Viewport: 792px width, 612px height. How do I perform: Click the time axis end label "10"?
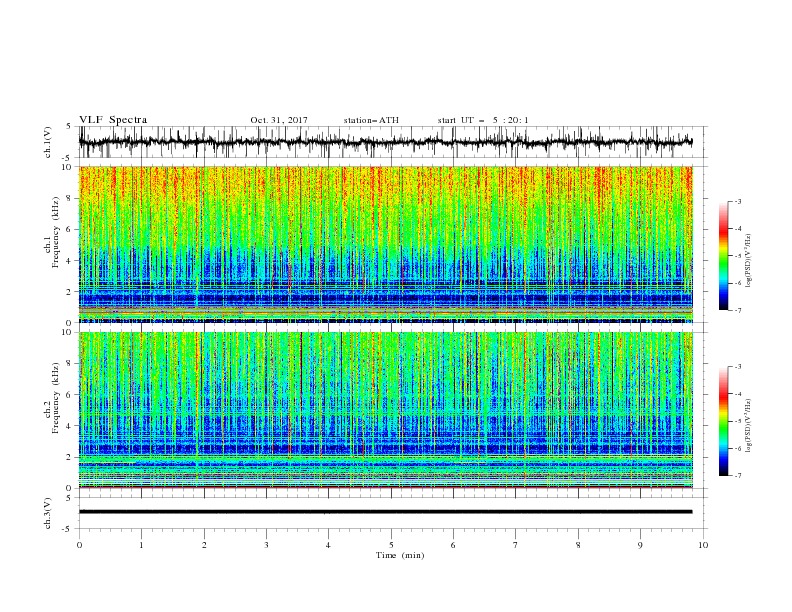pos(703,545)
